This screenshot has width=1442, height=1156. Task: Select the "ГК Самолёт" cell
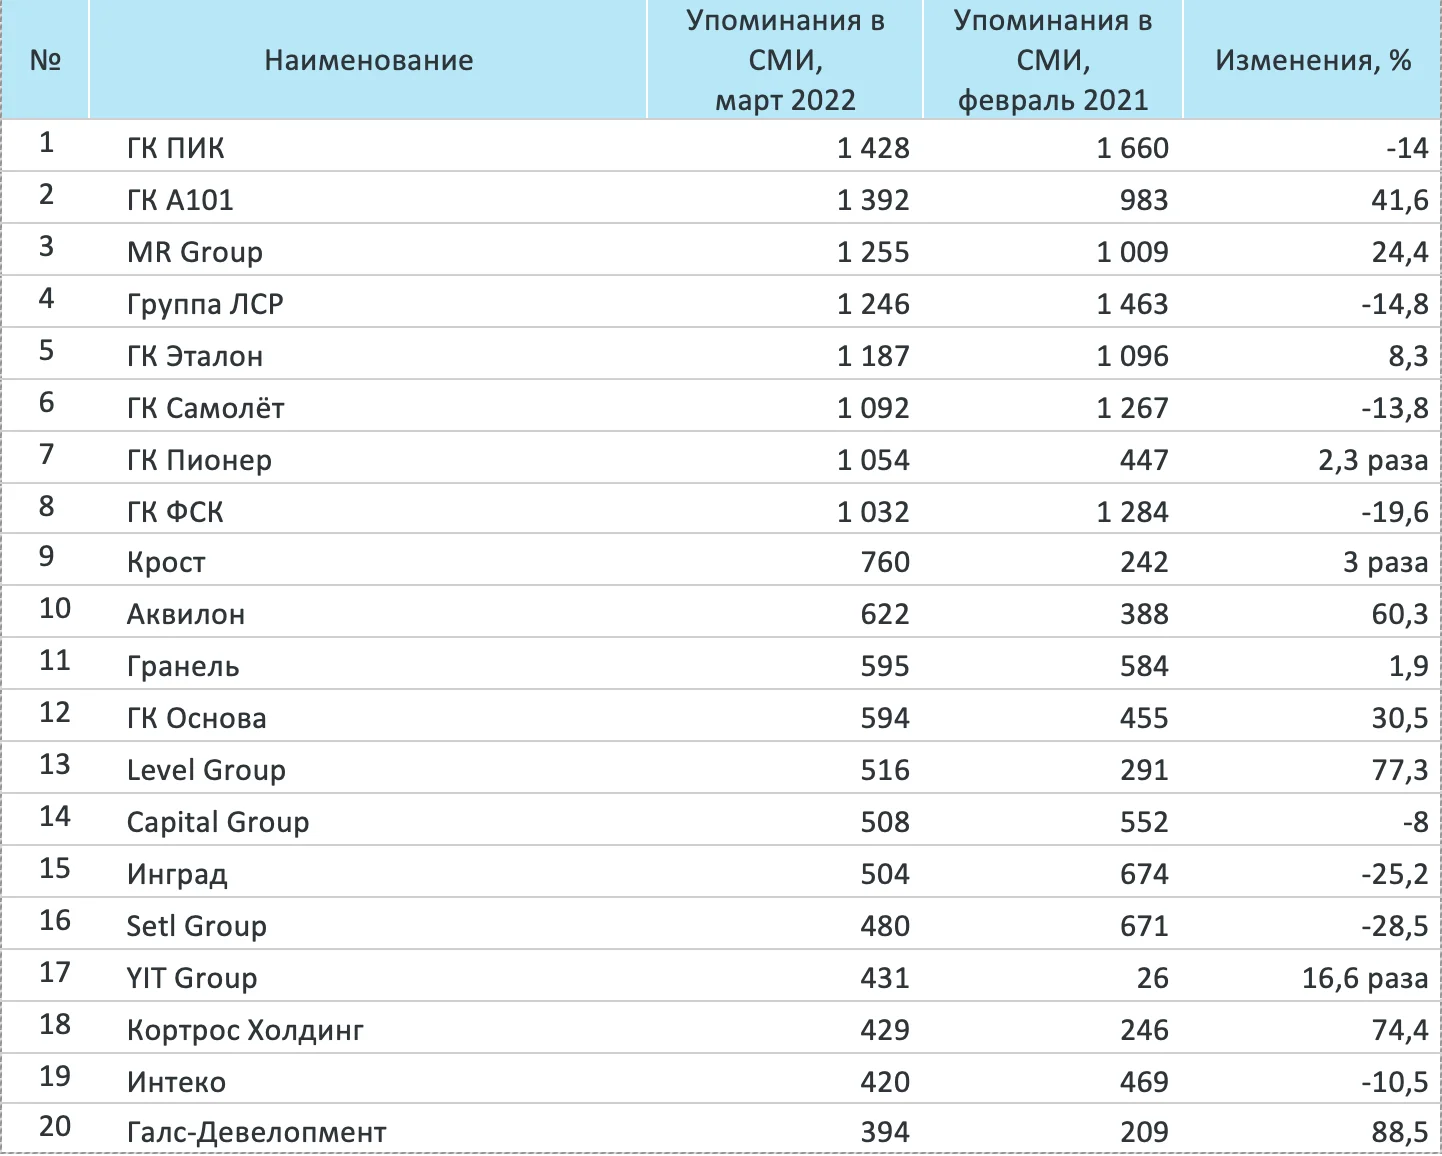pos(206,409)
